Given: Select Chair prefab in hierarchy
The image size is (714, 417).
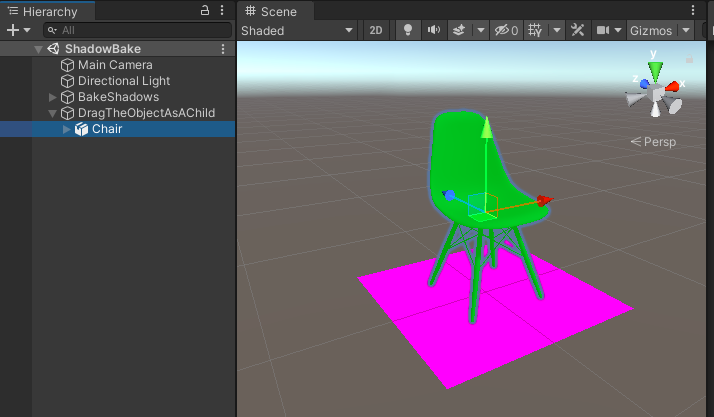Looking at the screenshot, I should point(107,129).
